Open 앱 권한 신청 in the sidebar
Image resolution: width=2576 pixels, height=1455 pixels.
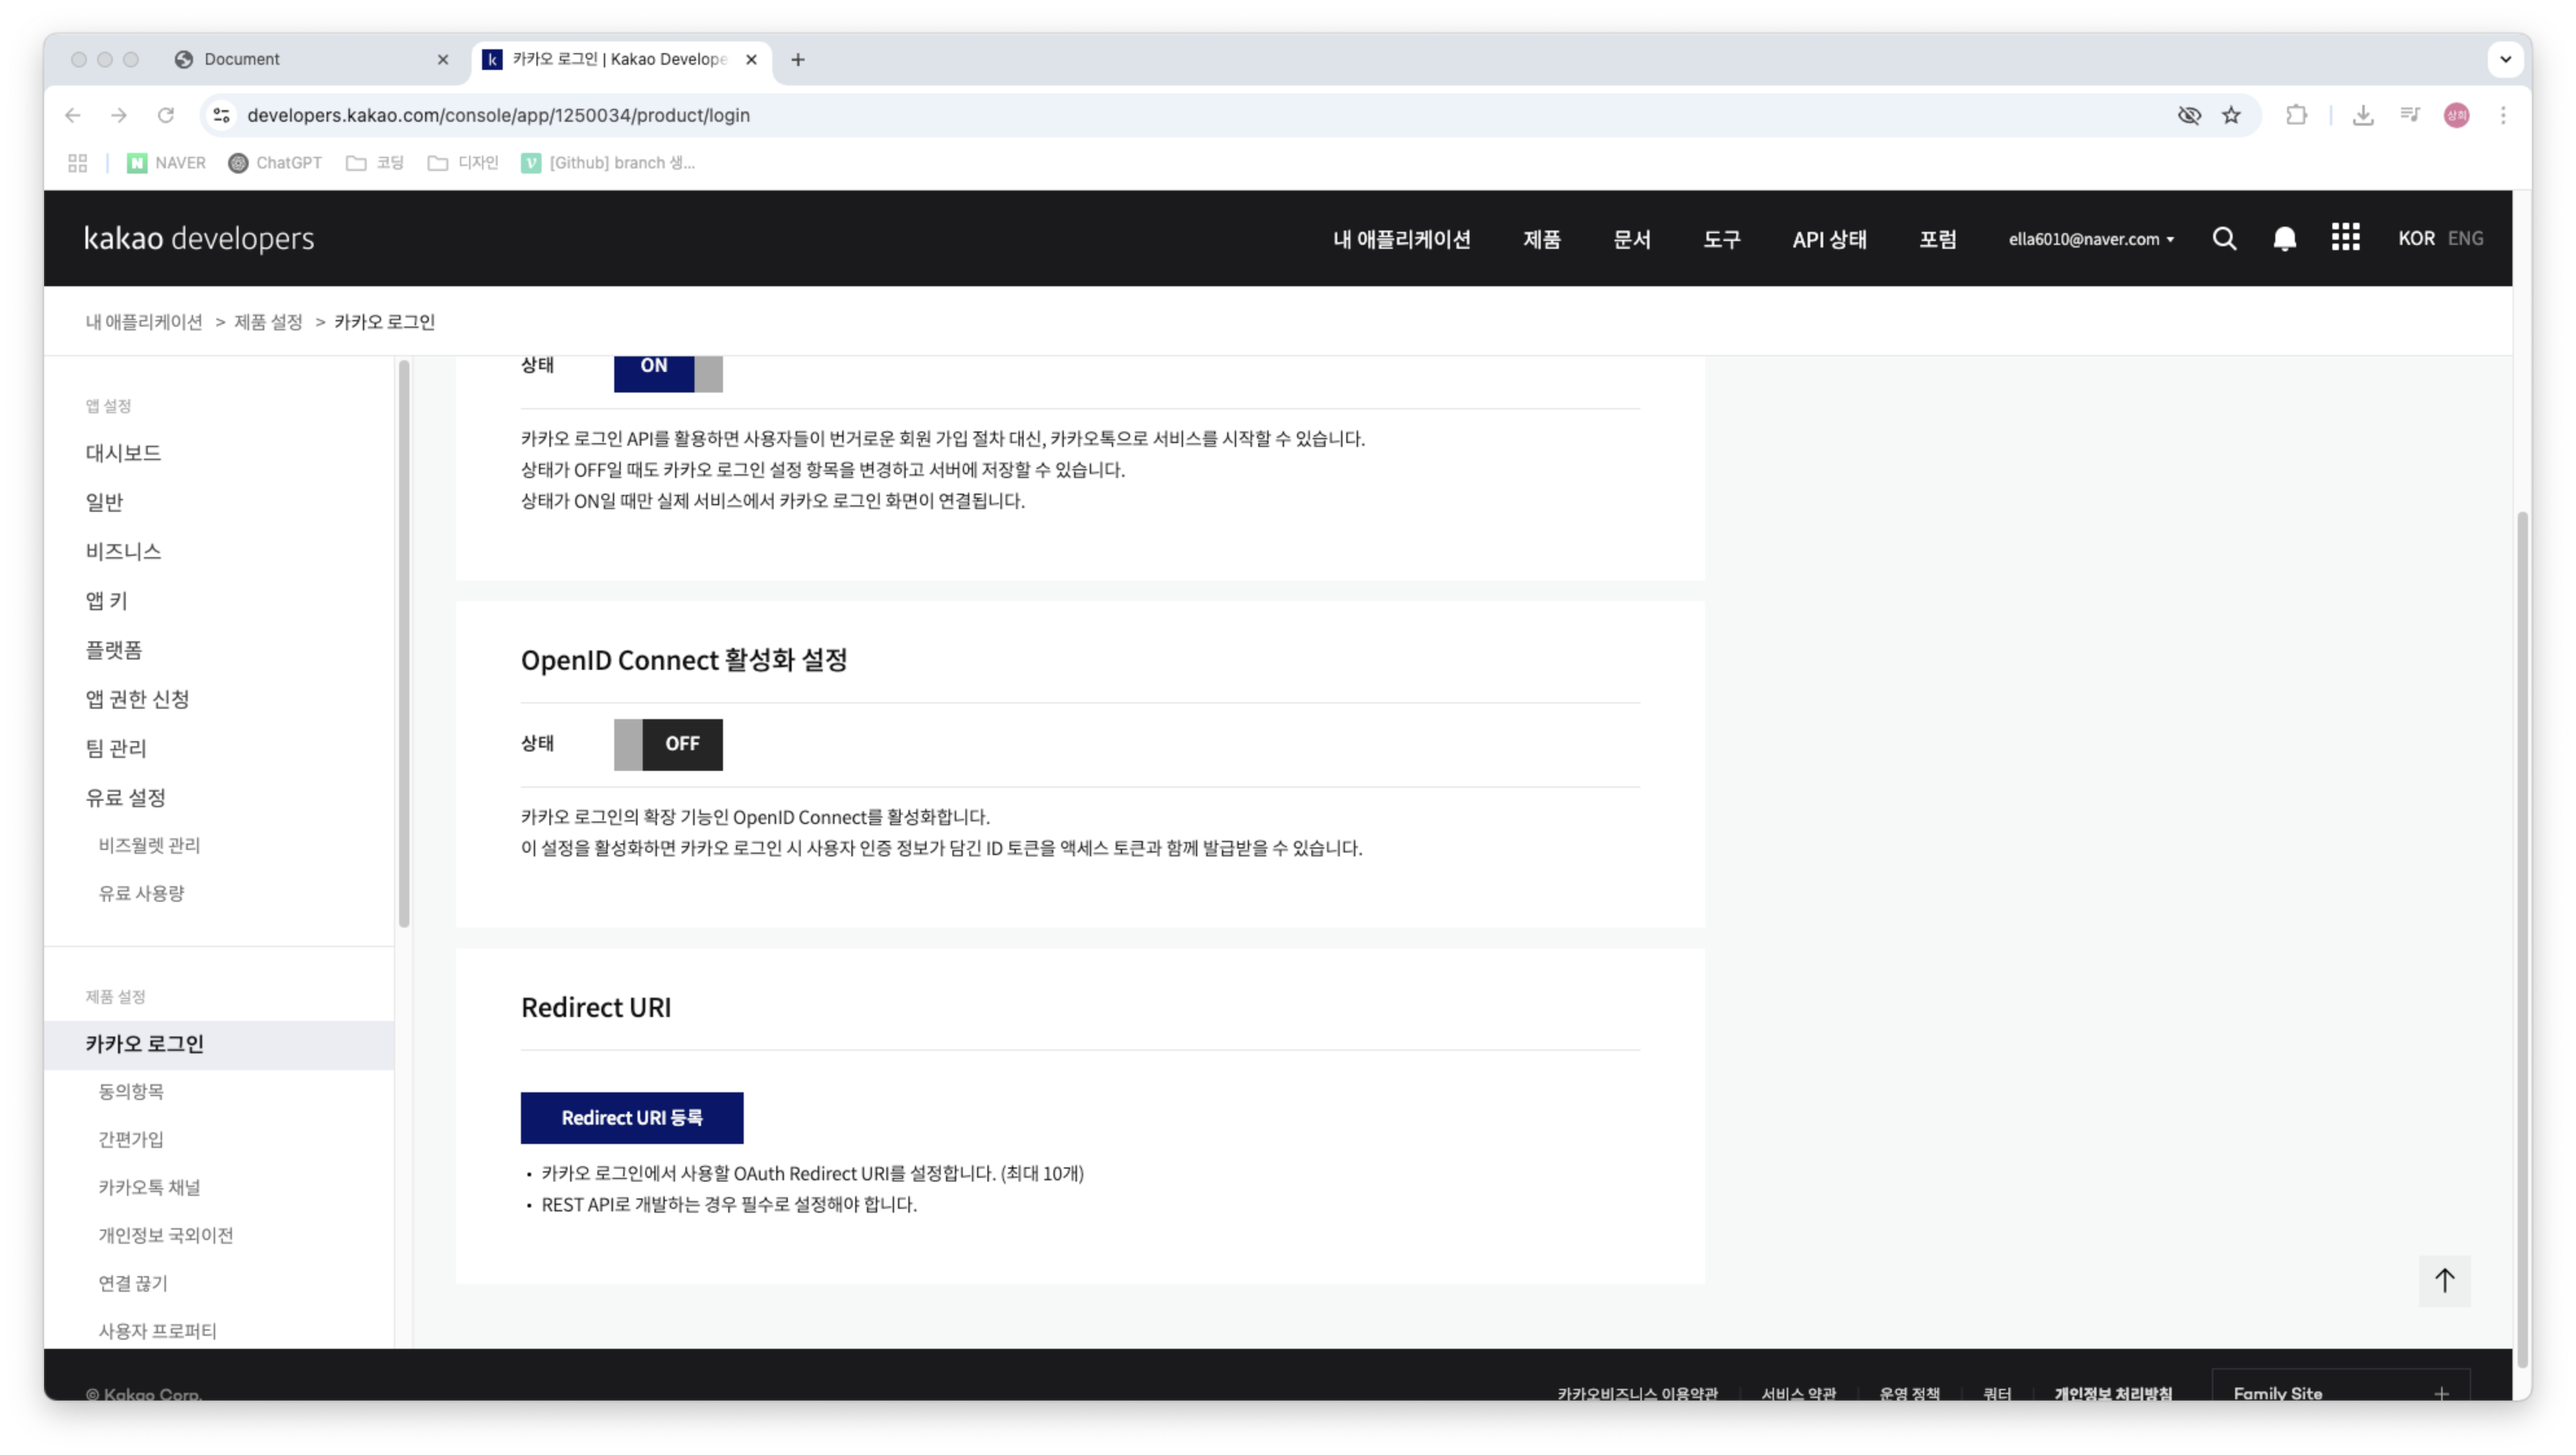click(137, 699)
